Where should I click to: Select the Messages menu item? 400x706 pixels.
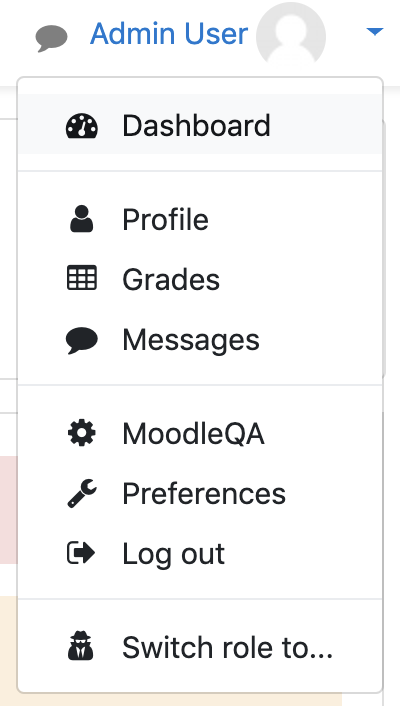[200, 339]
